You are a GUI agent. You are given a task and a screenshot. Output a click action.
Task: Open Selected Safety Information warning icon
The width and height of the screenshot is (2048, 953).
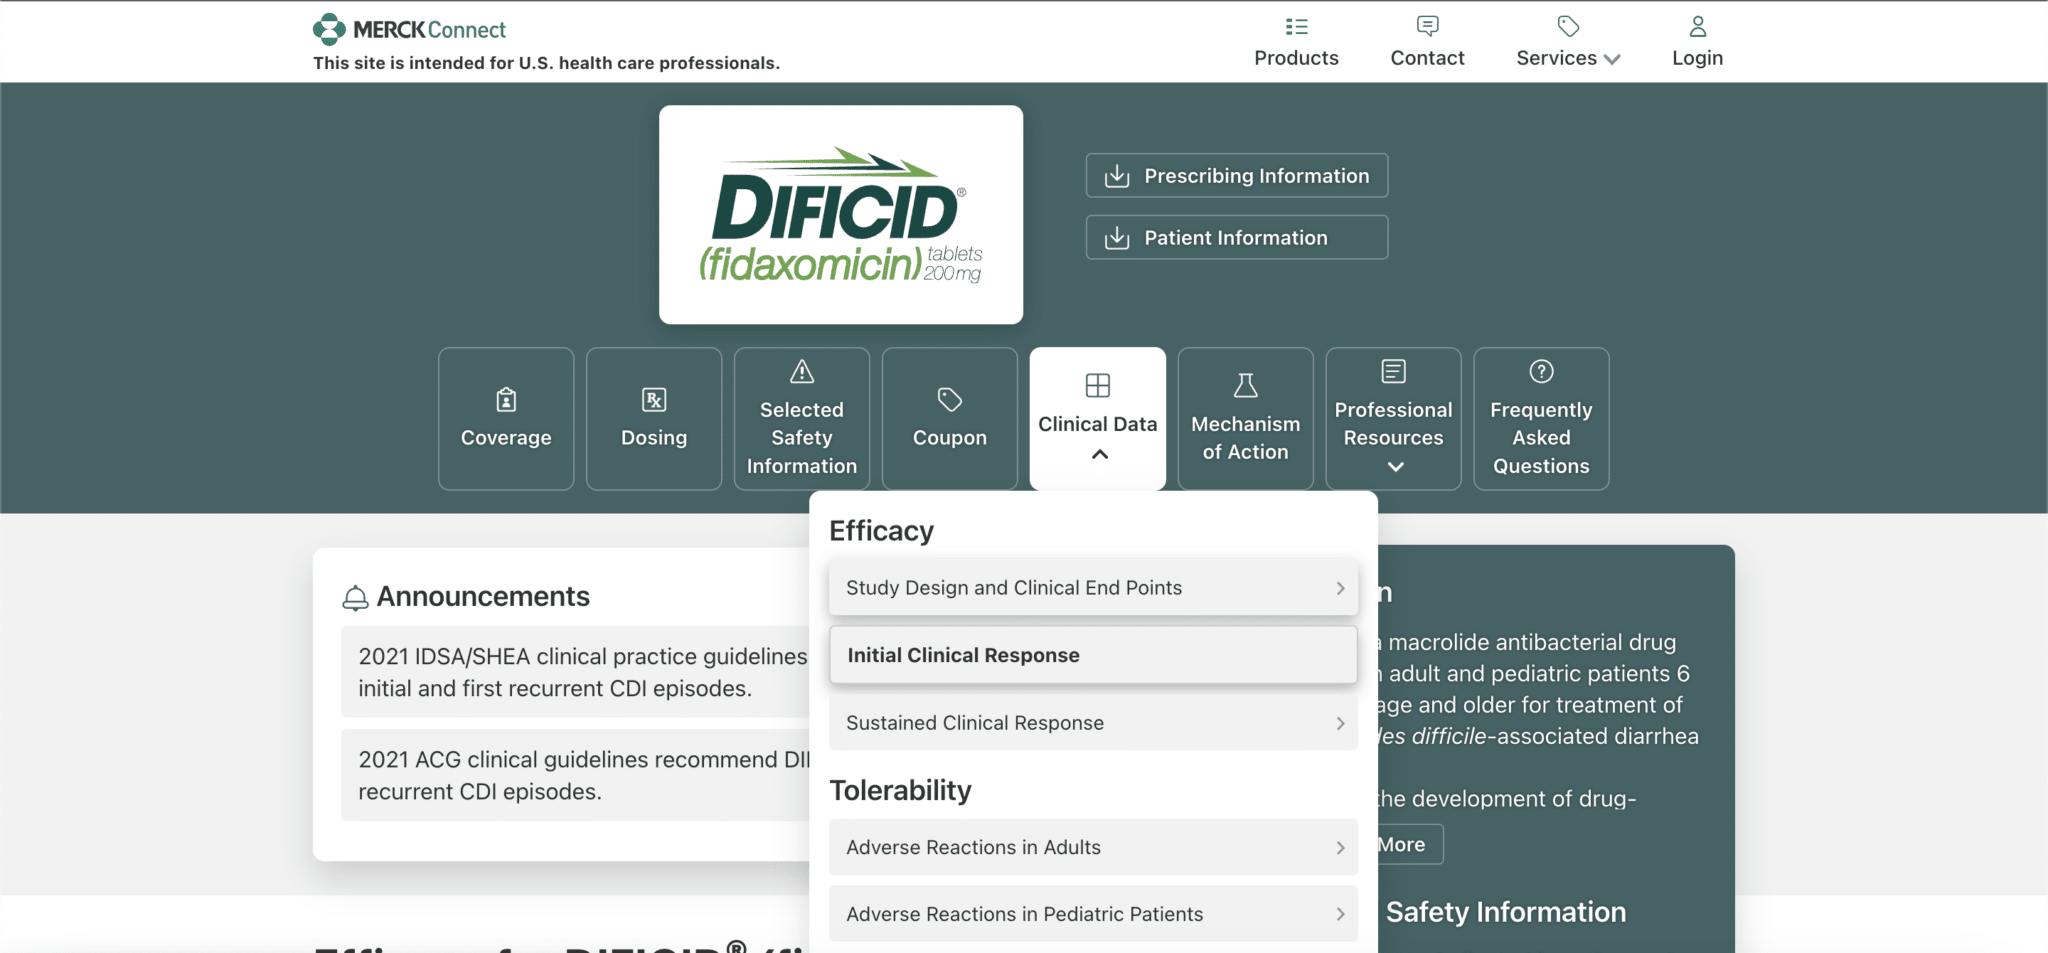coord(801,372)
